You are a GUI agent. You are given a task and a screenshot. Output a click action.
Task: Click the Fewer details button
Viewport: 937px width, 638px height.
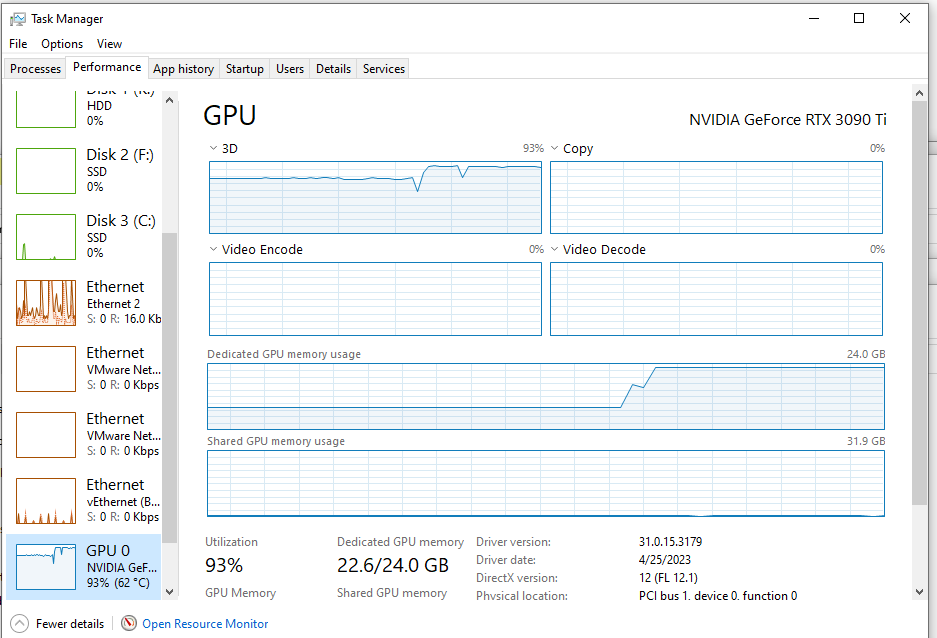(69, 623)
